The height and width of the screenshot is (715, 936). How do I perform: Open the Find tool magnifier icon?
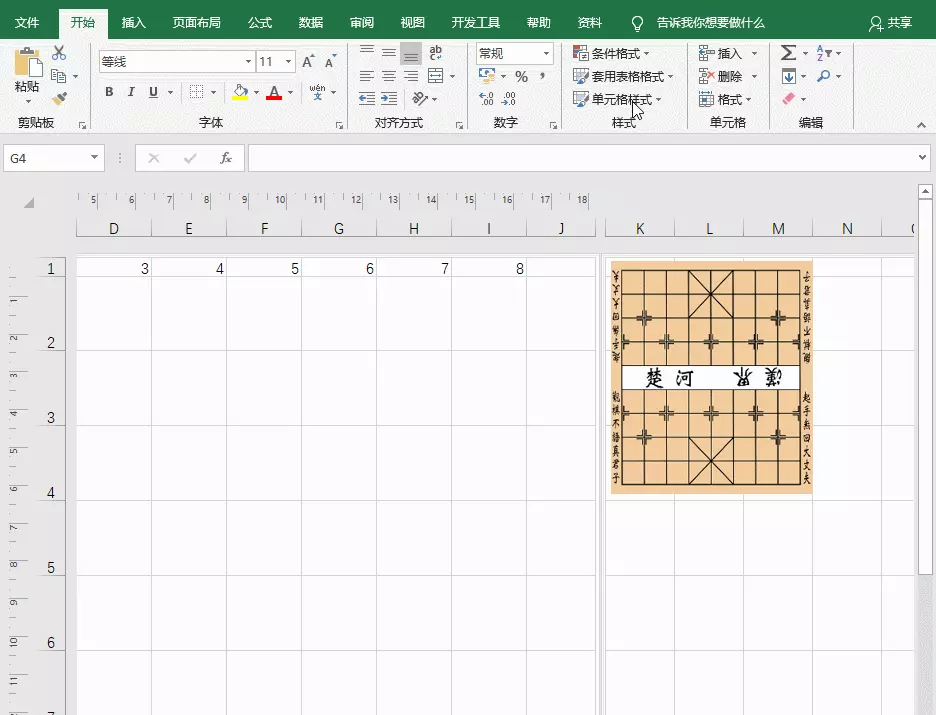click(823, 75)
